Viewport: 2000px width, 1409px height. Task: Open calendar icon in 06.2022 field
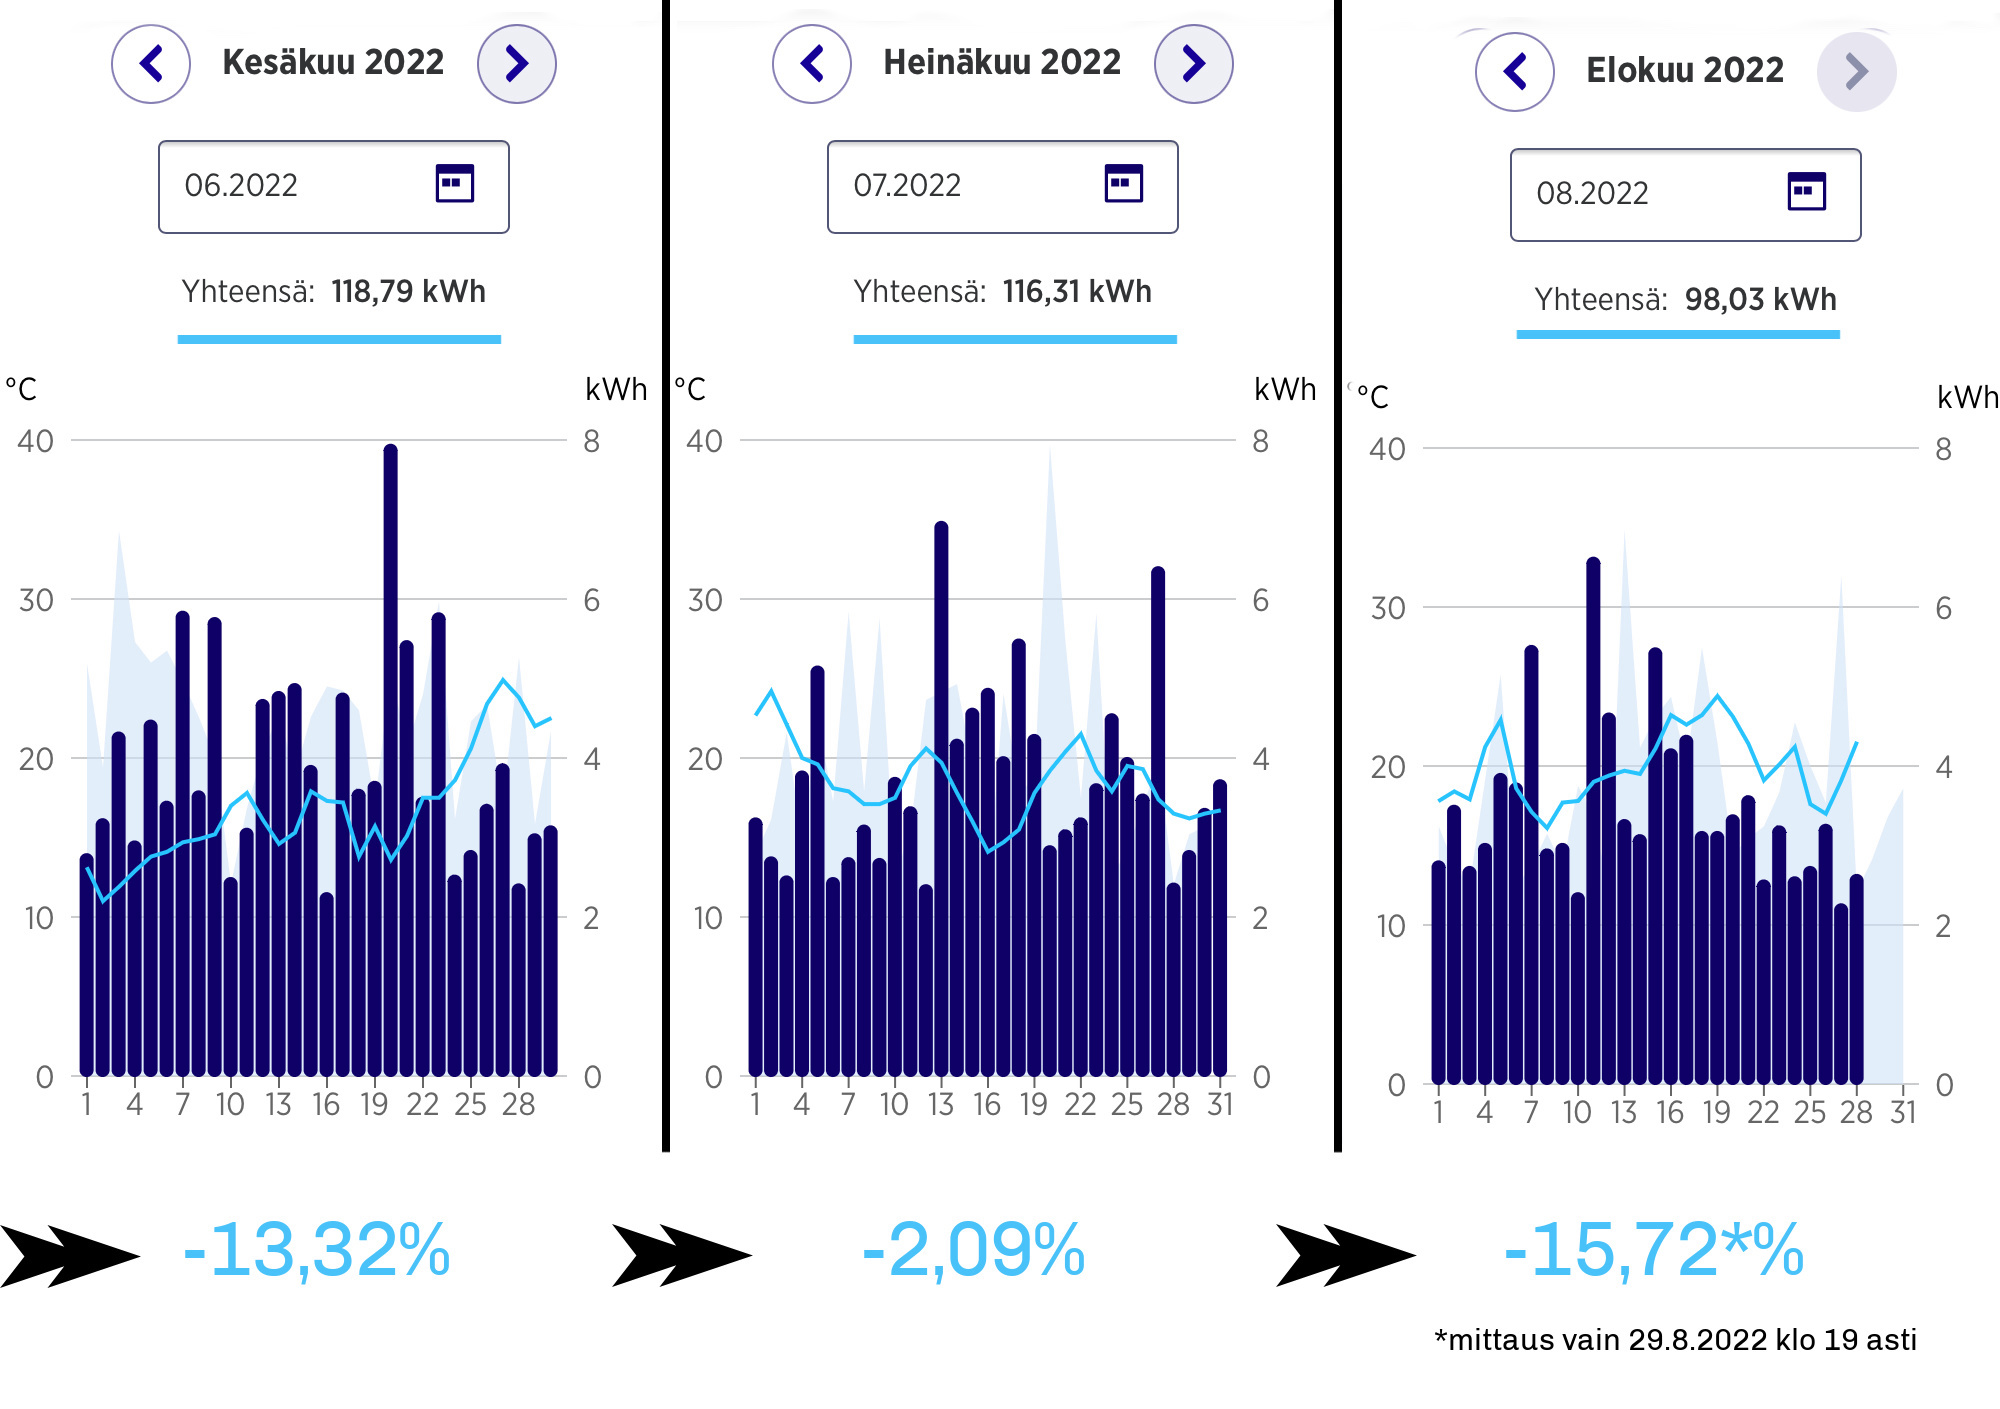pos(455,184)
